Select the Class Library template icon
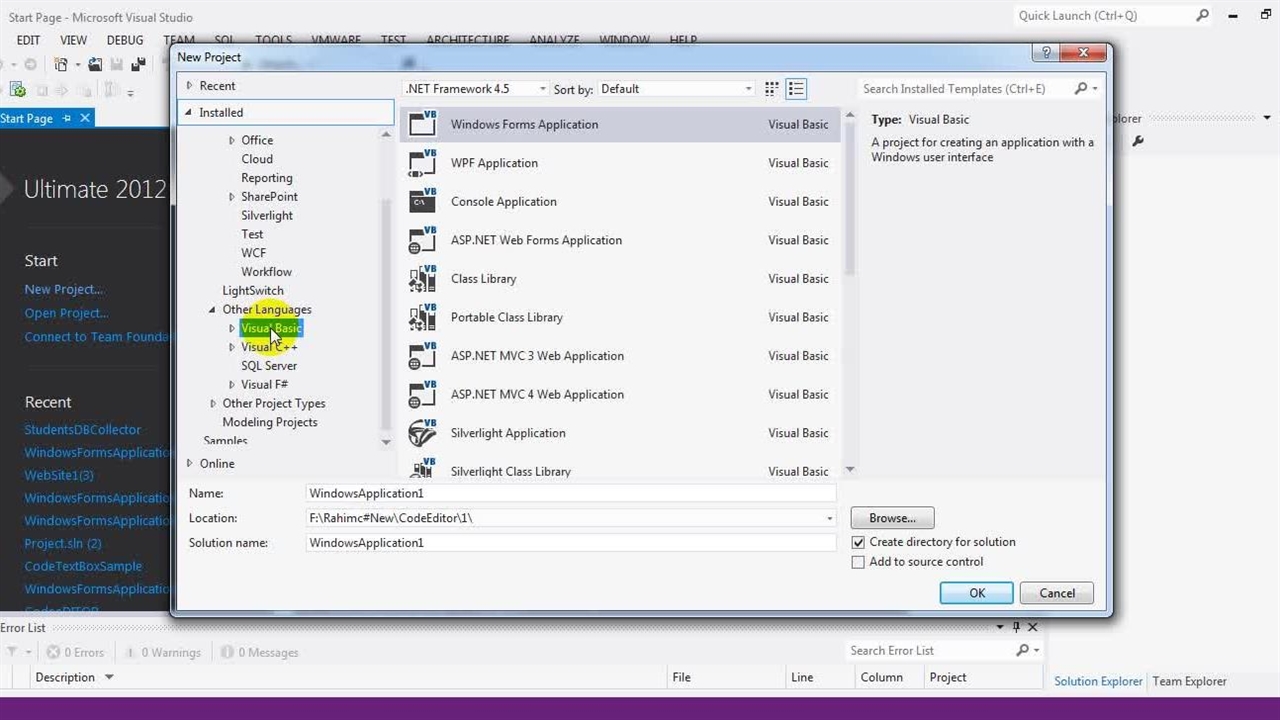 point(423,278)
